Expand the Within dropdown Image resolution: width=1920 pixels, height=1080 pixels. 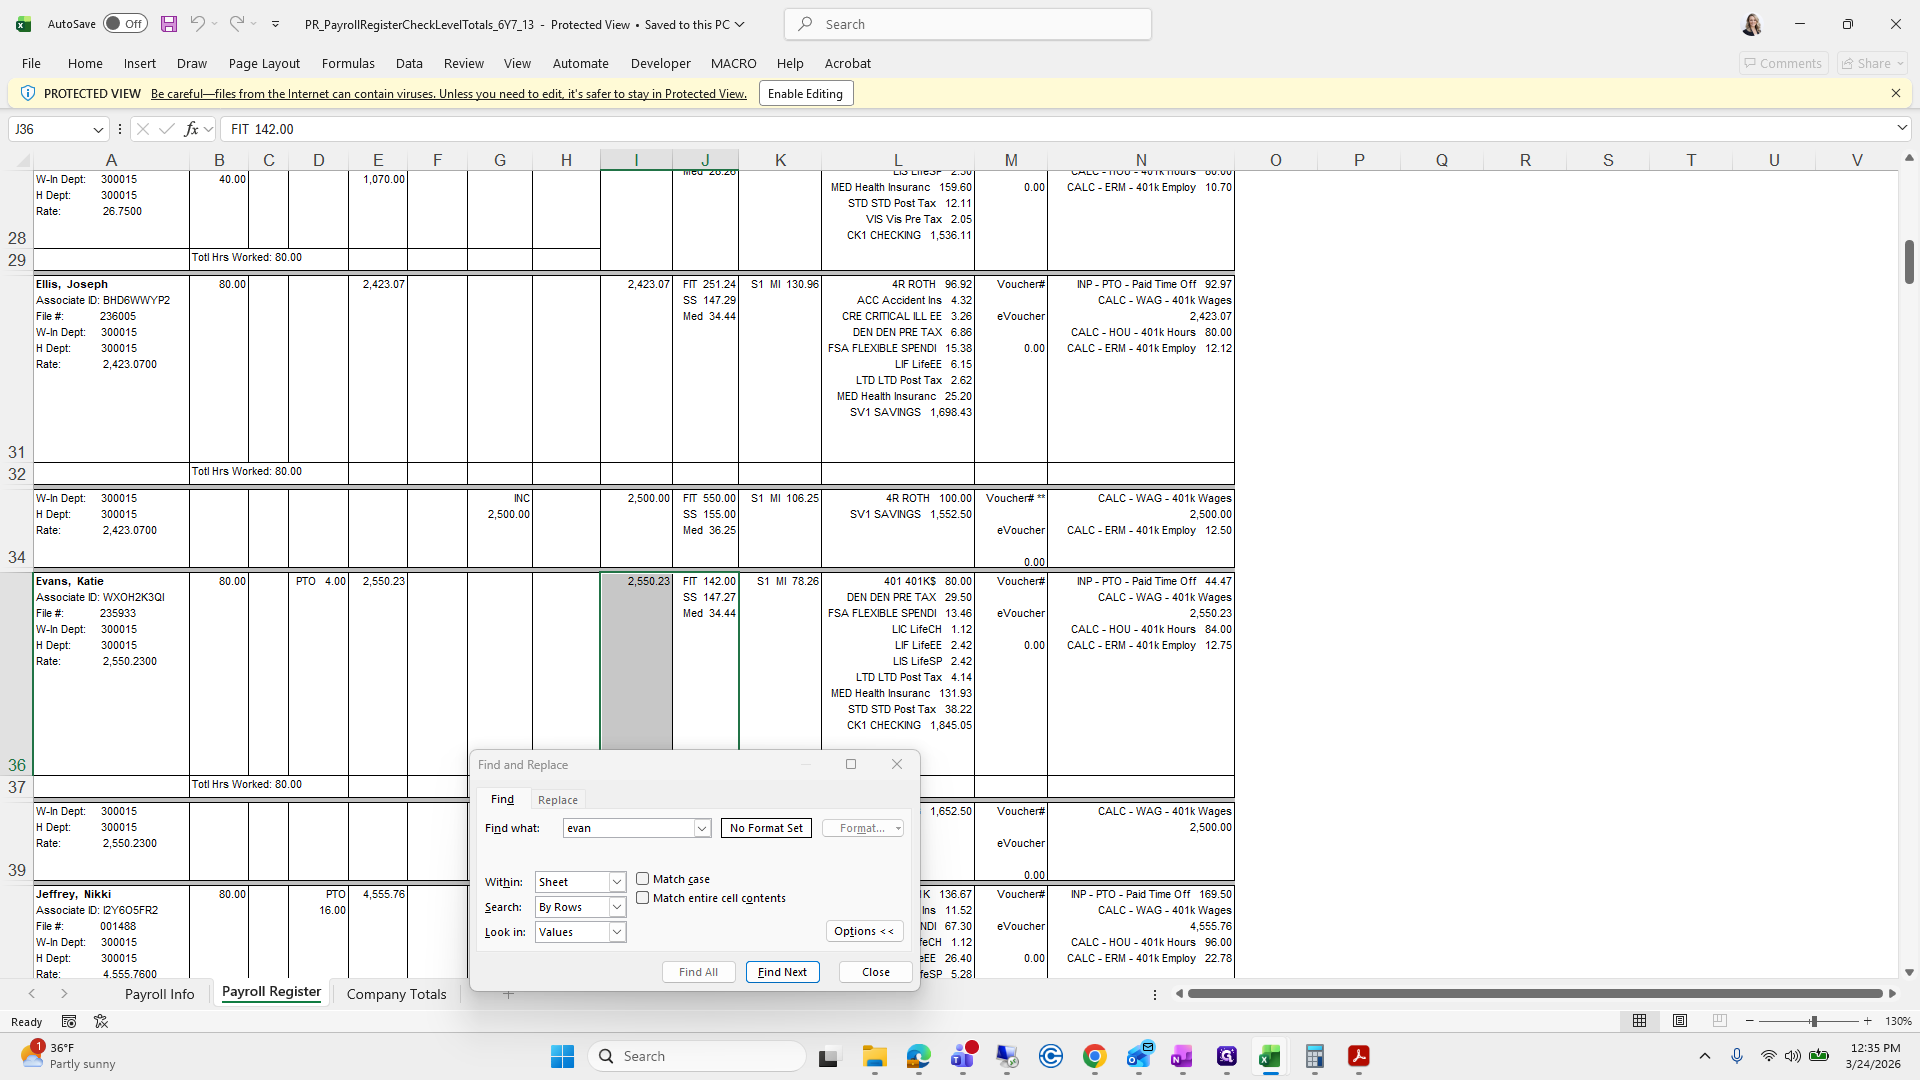(x=617, y=882)
